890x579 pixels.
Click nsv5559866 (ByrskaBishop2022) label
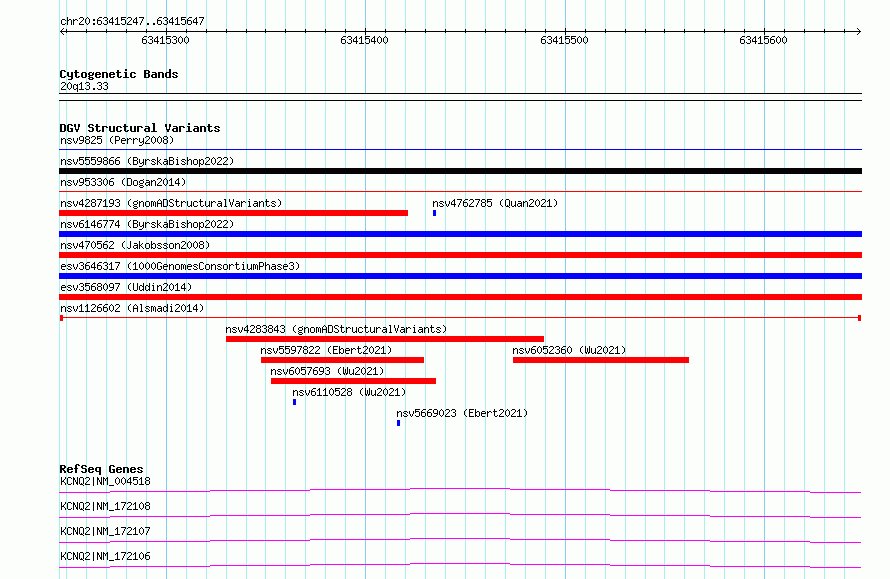pyautogui.click(x=147, y=161)
